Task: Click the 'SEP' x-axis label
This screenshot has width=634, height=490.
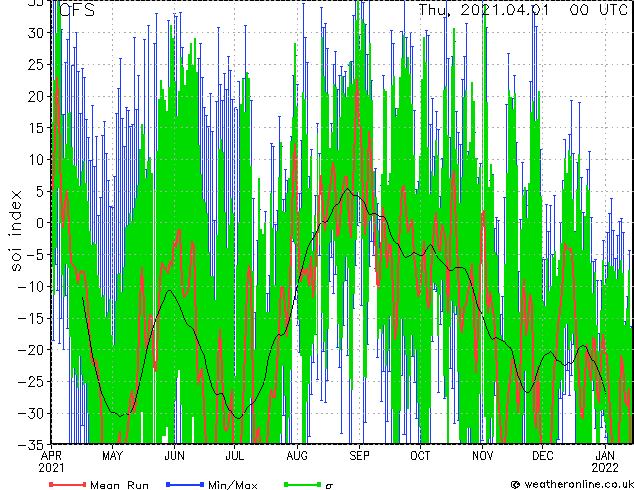Action: click(x=359, y=456)
